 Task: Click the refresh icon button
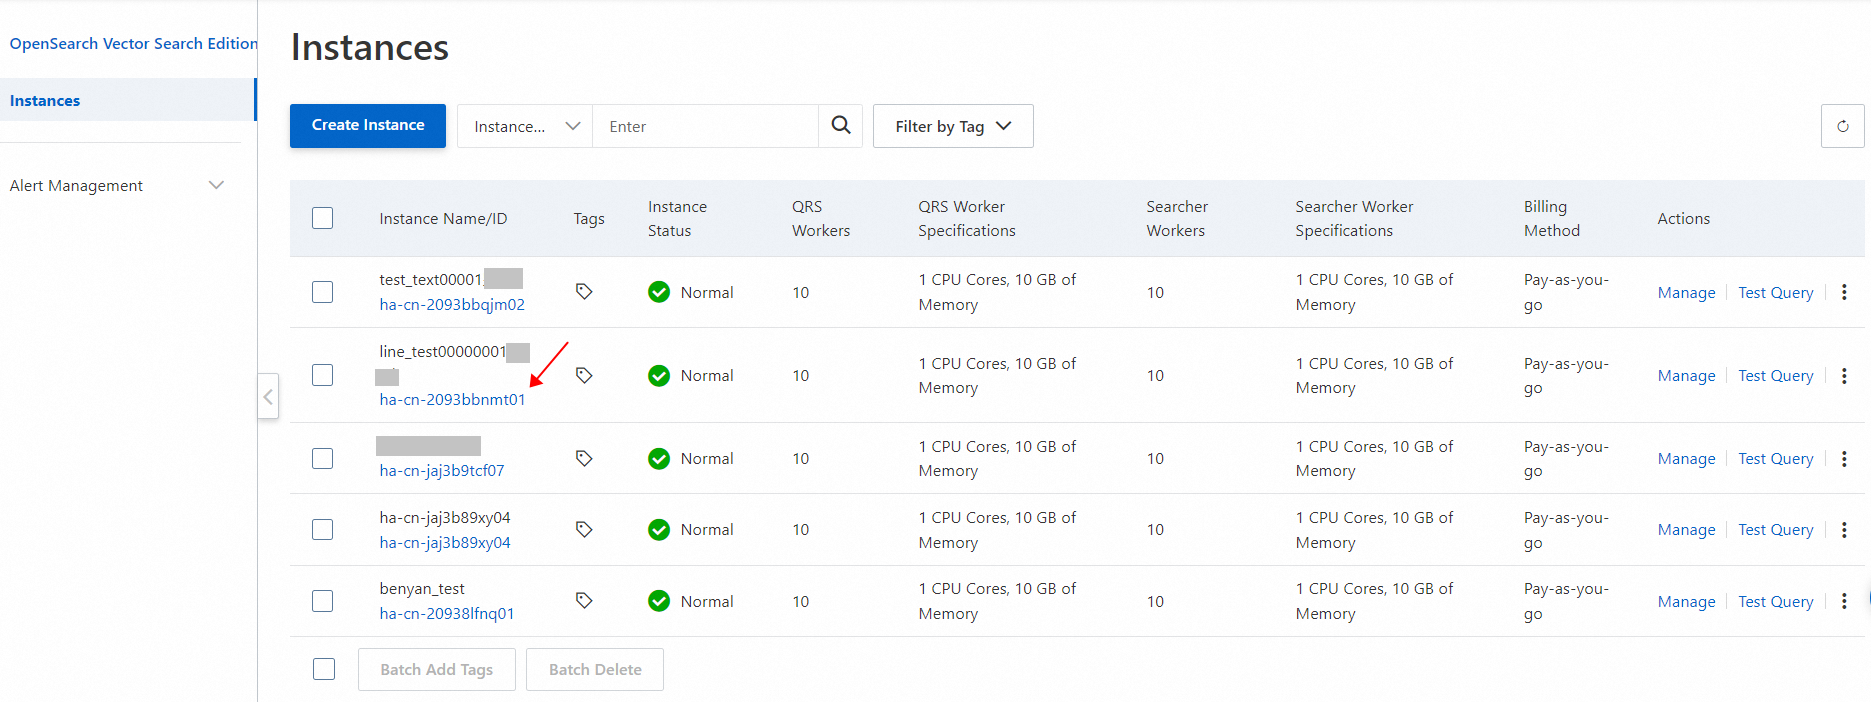[1842, 126]
